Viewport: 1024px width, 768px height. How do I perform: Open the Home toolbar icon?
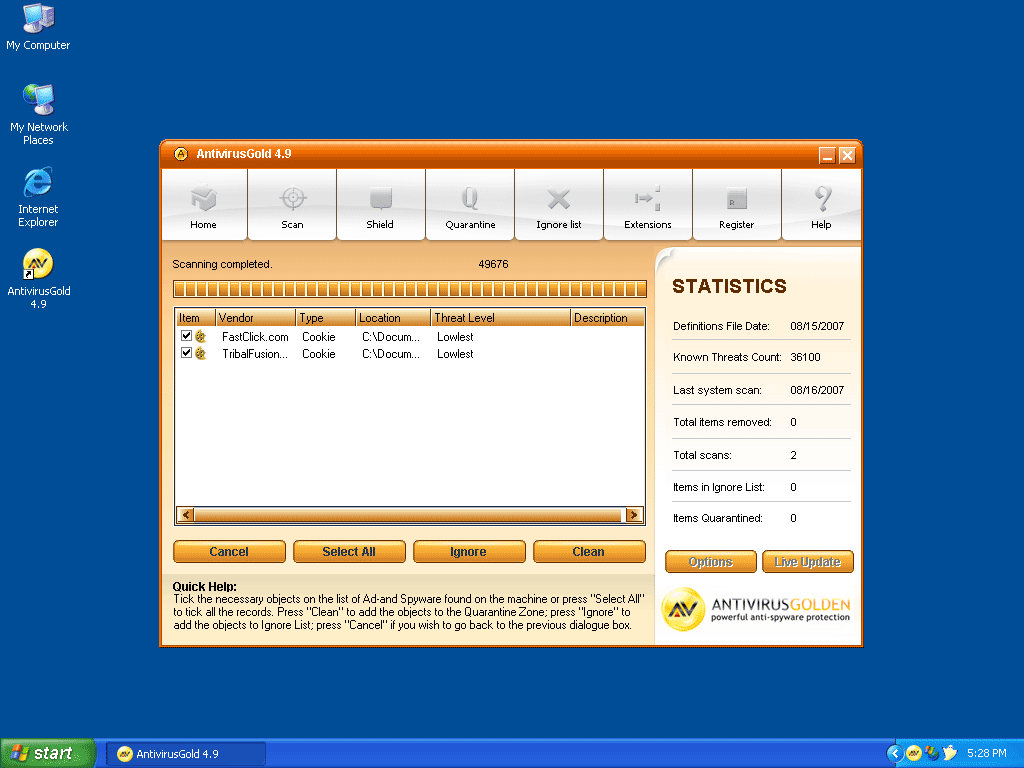204,200
